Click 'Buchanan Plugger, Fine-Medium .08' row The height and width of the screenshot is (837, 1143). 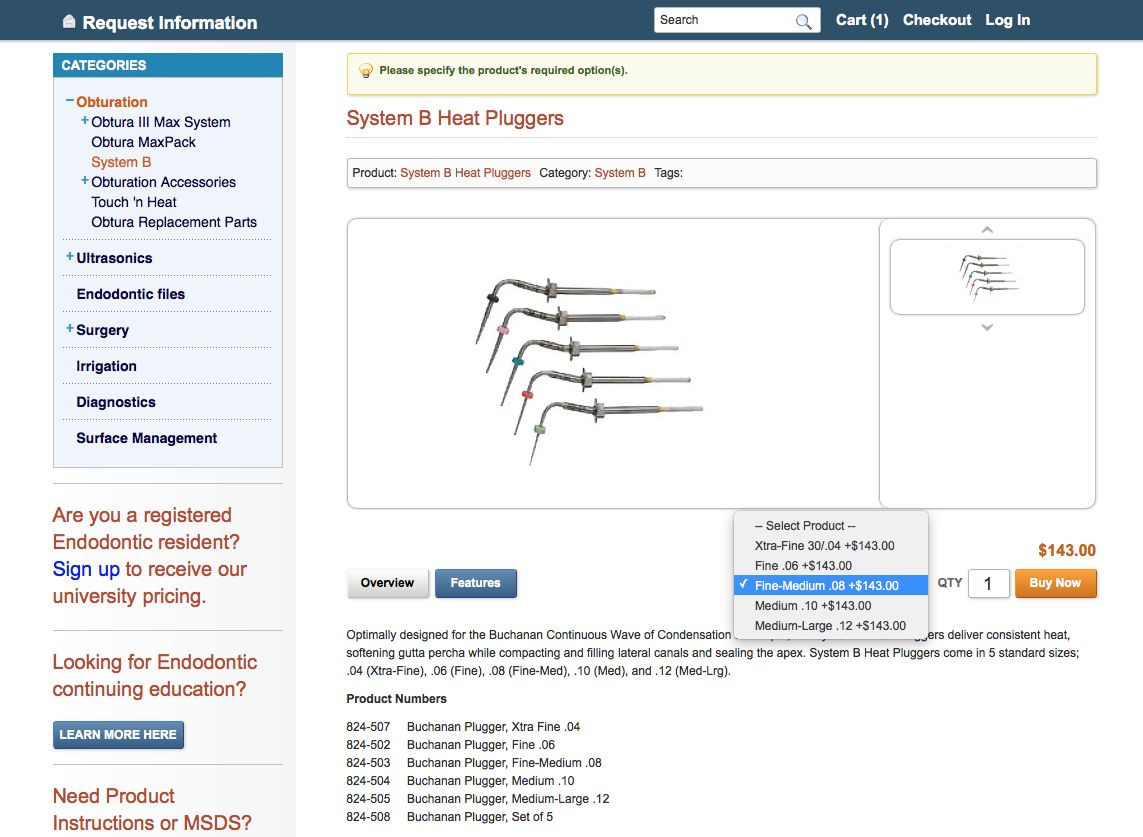click(x=474, y=763)
